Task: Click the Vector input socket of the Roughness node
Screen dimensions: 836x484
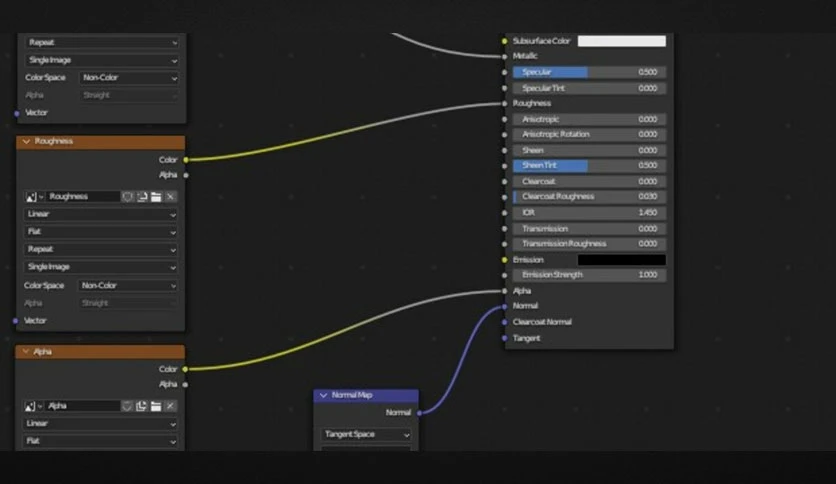Action: (15, 321)
